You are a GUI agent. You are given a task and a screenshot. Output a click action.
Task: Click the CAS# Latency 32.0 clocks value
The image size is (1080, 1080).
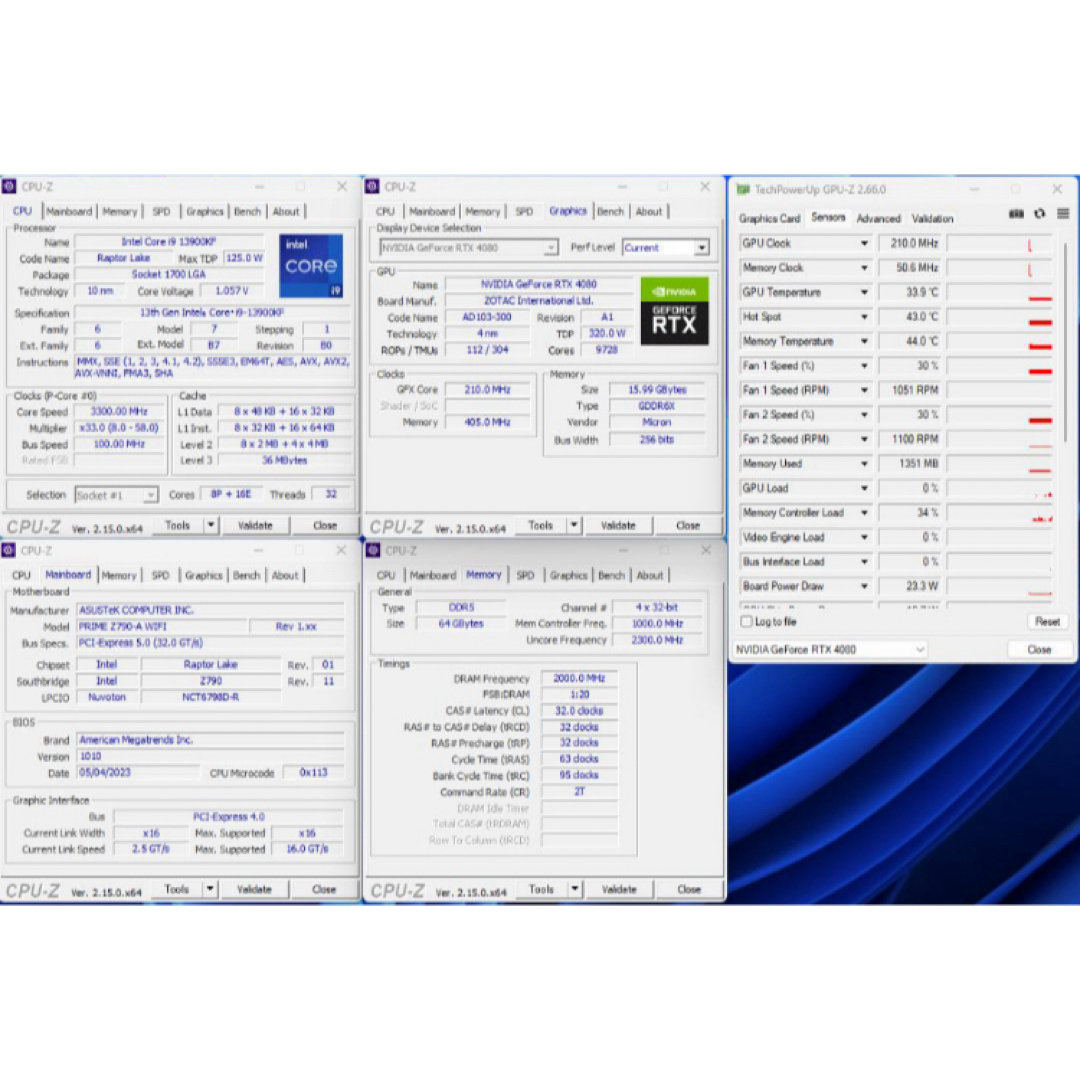(579, 711)
